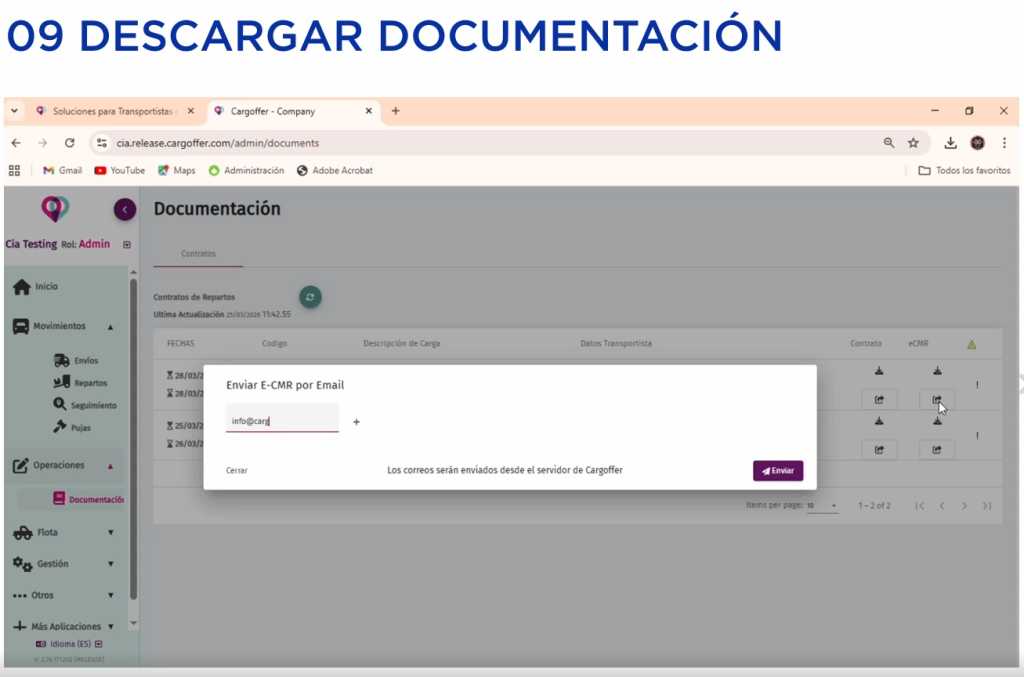Click the plus icon to add another email
This screenshot has height=677, width=1024.
[x=356, y=422]
